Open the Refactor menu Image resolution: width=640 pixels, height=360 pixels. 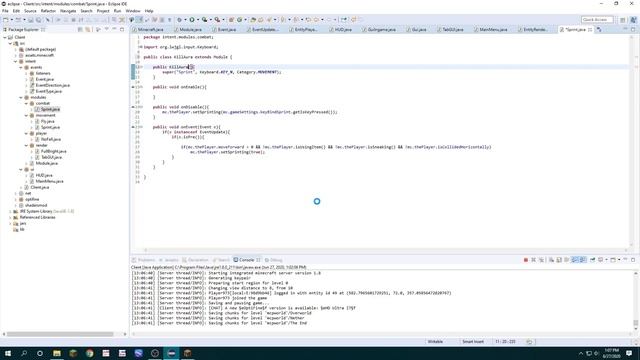pyautogui.click(x=48, y=11)
